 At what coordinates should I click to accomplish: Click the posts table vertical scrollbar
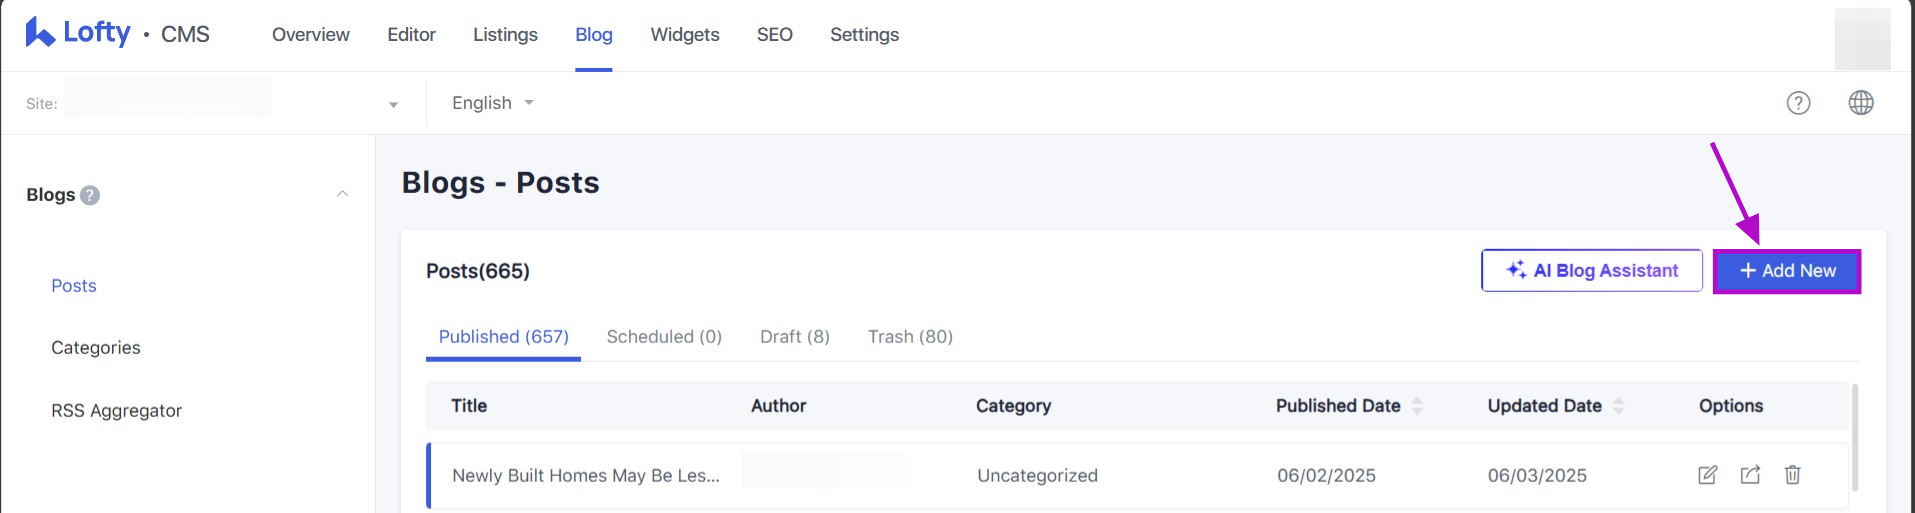1855,437
